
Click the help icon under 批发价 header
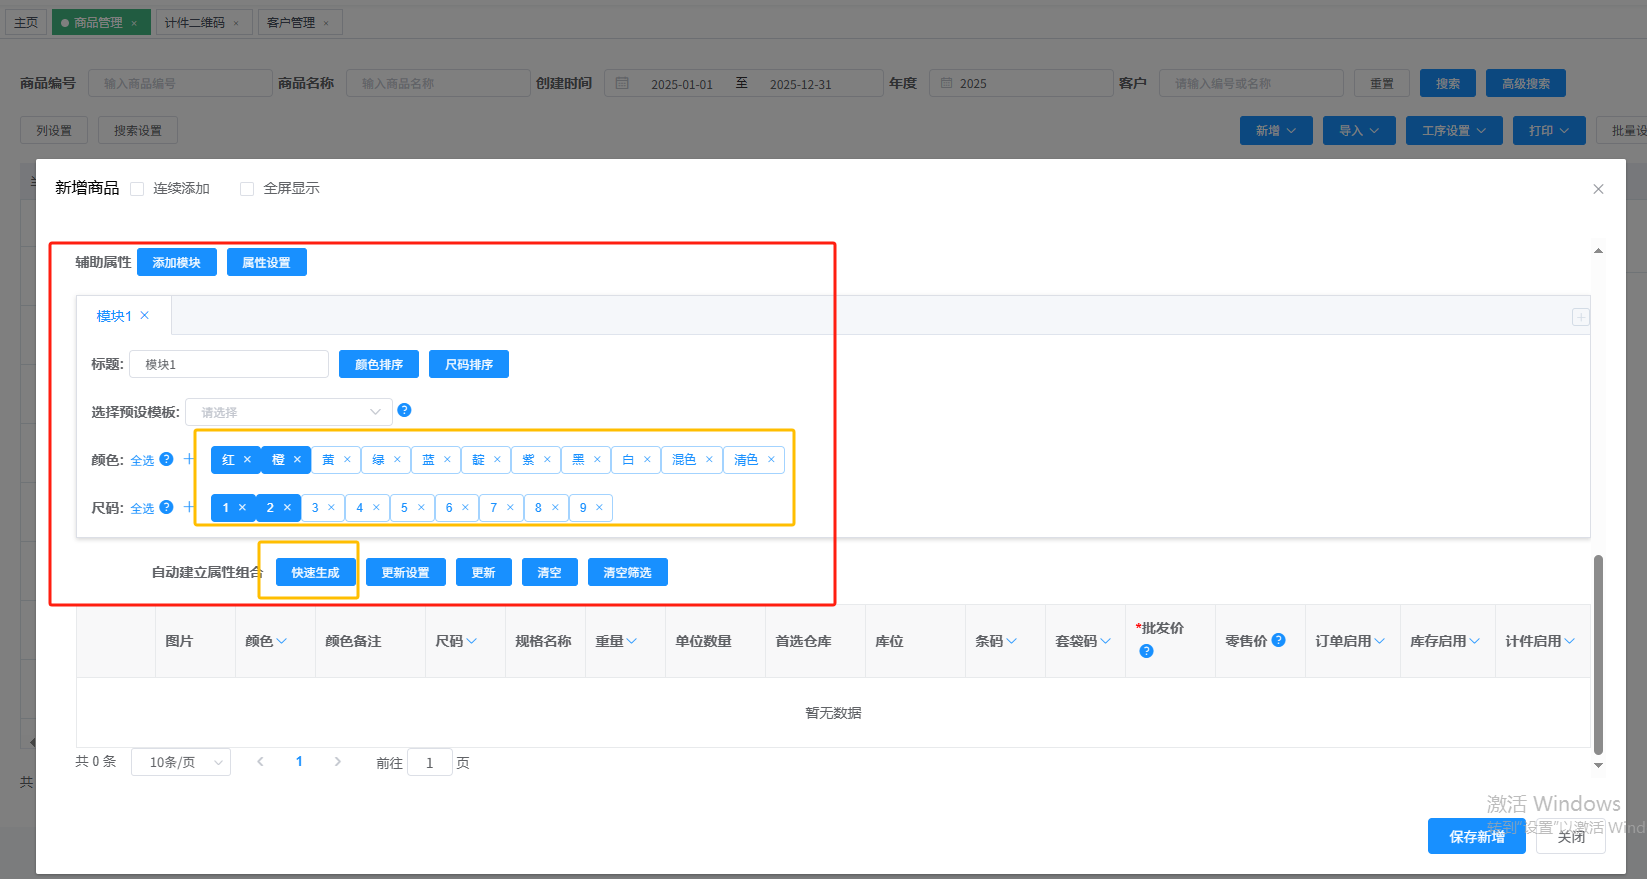pyautogui.click(x=1146, y=651)
